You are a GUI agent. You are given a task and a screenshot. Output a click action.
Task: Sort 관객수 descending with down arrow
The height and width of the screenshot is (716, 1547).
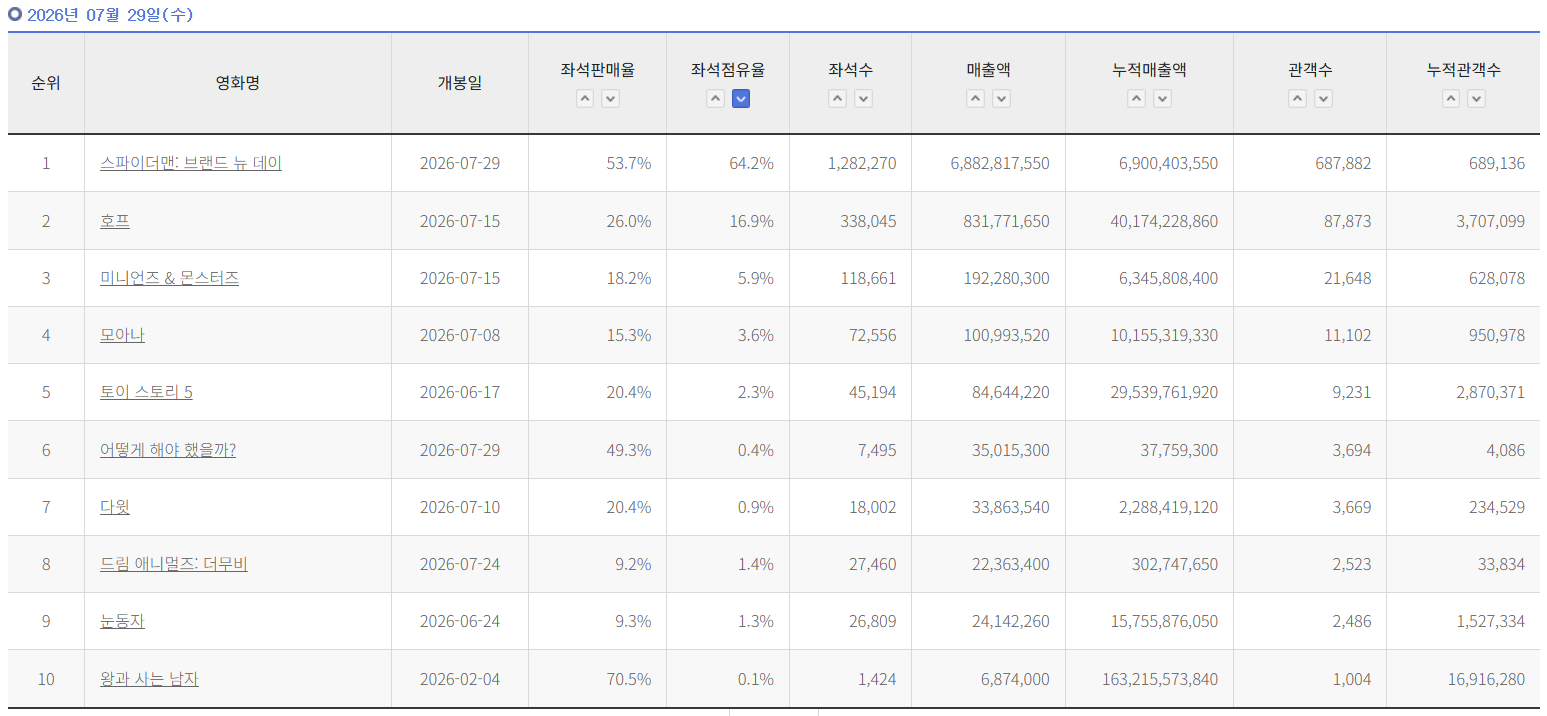tap(1323, 98)
